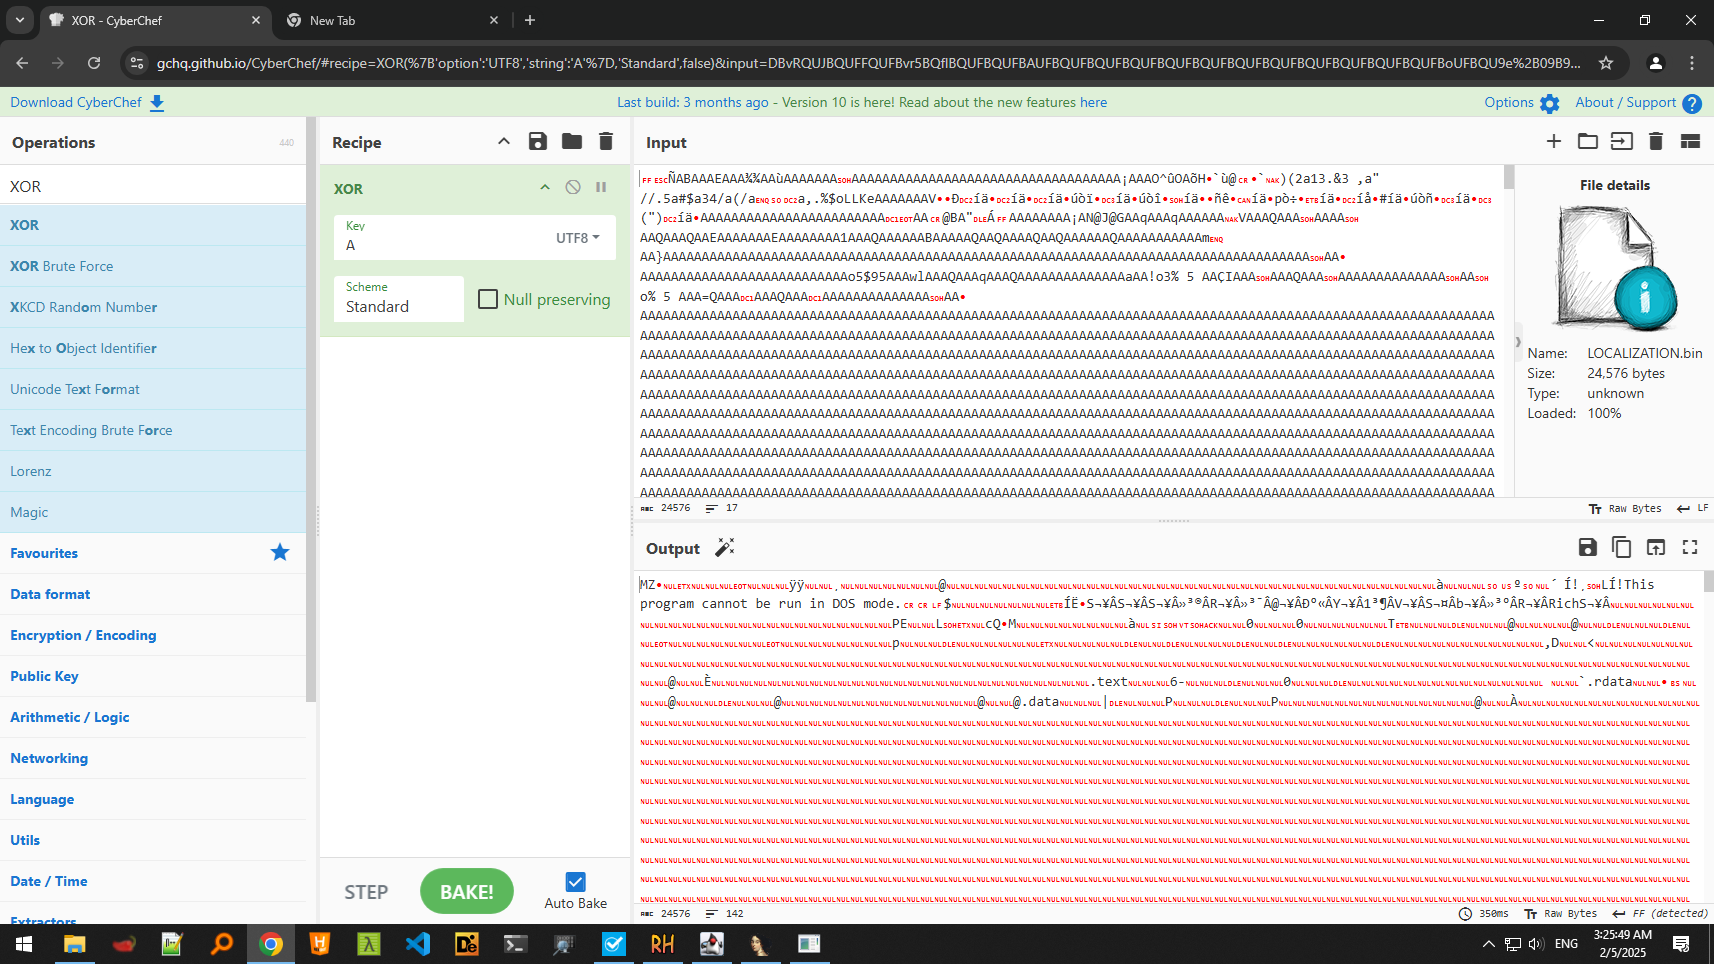
Task: Open the Scheme Standard dropdown
Action: pos(398,299)
